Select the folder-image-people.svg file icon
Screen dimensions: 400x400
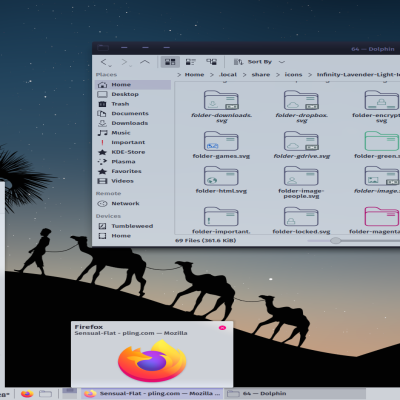coord(301,176)
